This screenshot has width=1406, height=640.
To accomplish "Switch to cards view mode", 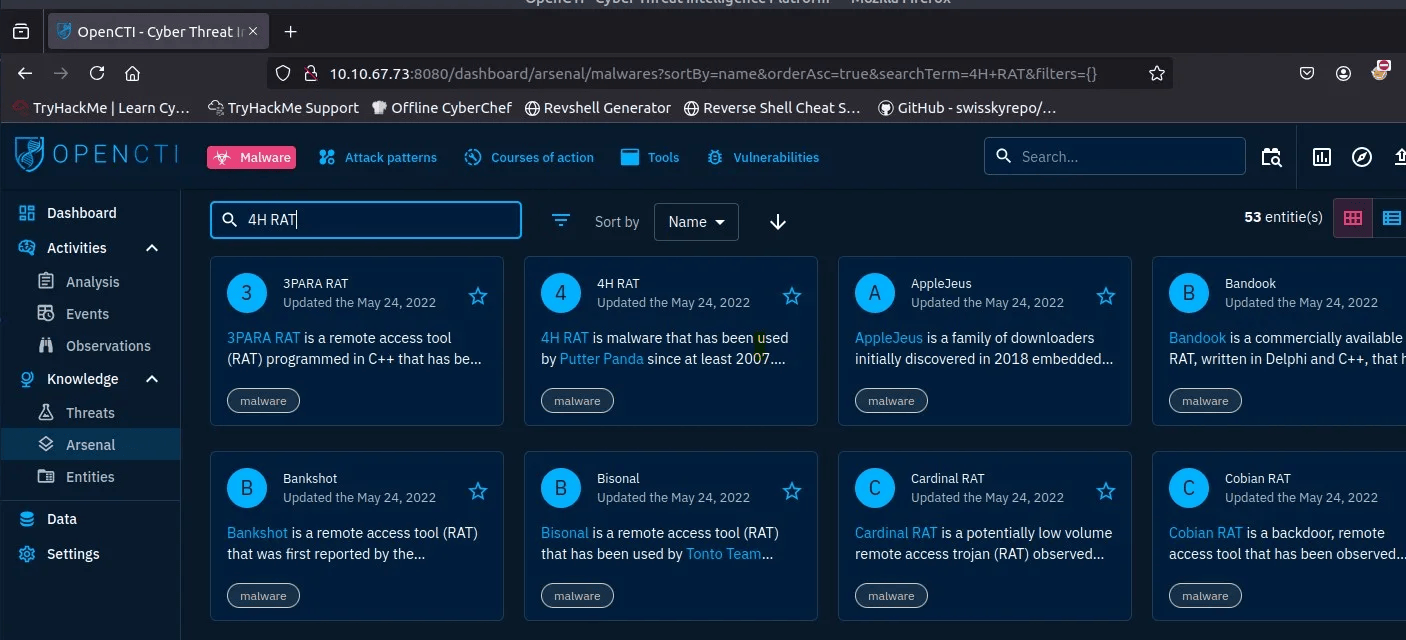I will tap(1353, 218).
